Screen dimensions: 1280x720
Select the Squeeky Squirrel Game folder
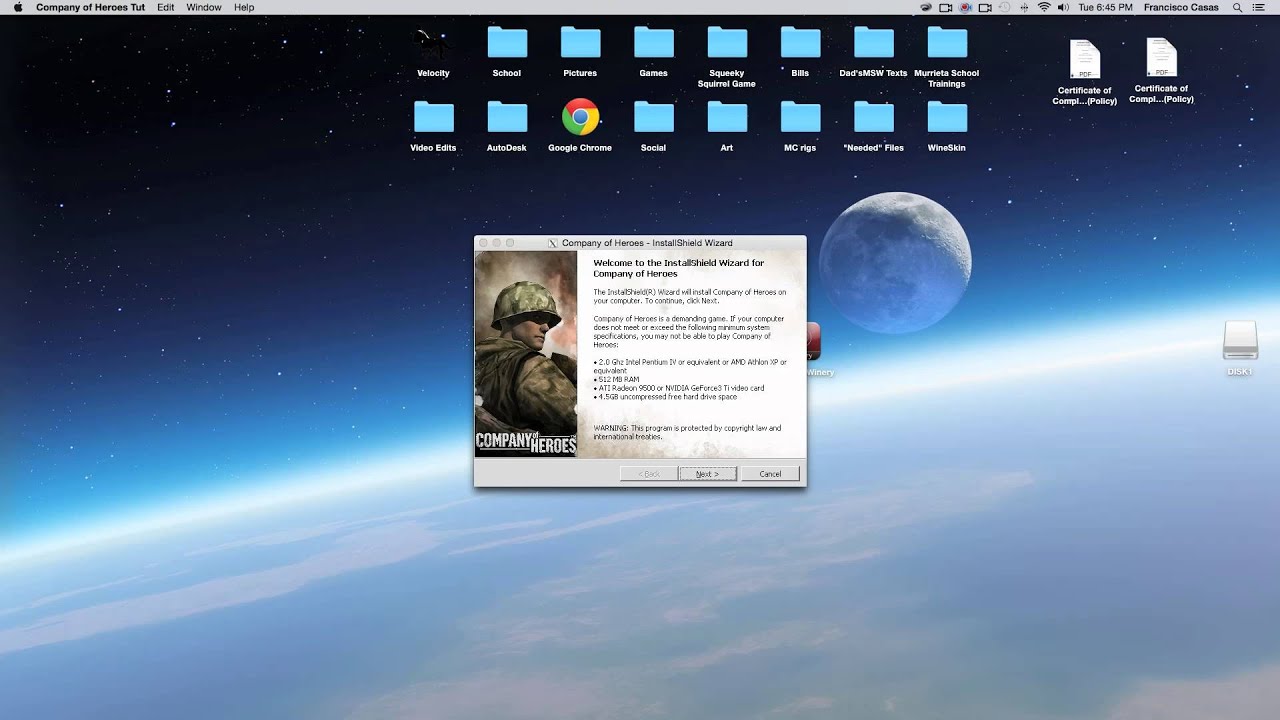coord(727,44)
